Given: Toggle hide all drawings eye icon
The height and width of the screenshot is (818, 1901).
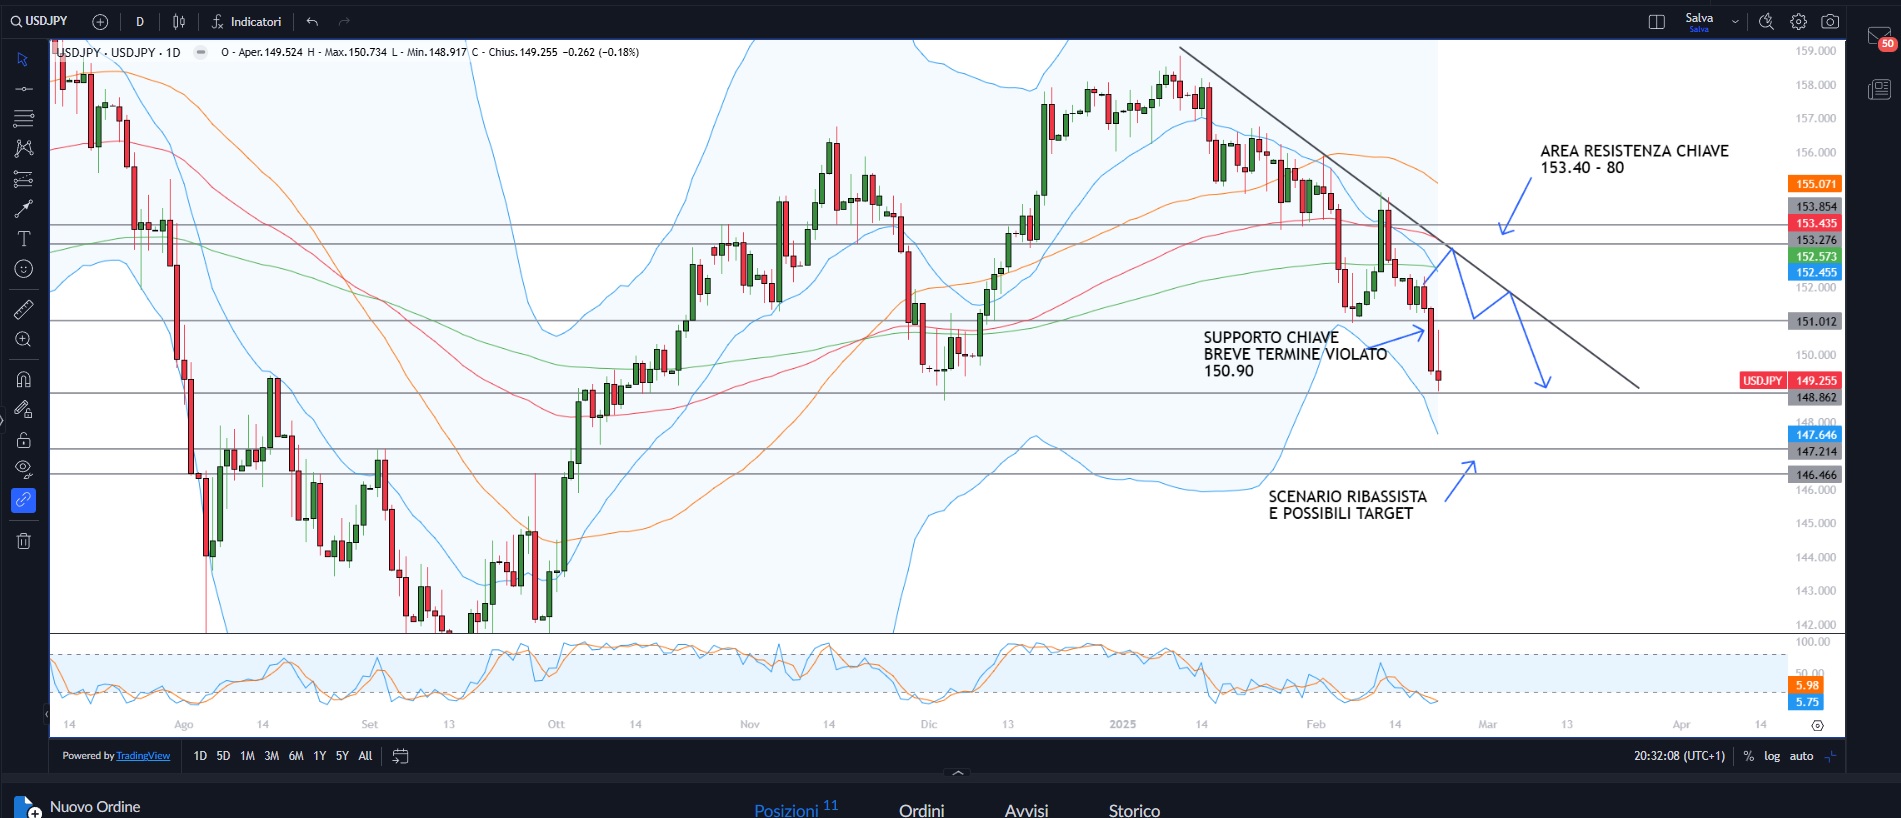Looking at the screenshot, I should pyautogui.click(x=23, y=469).
